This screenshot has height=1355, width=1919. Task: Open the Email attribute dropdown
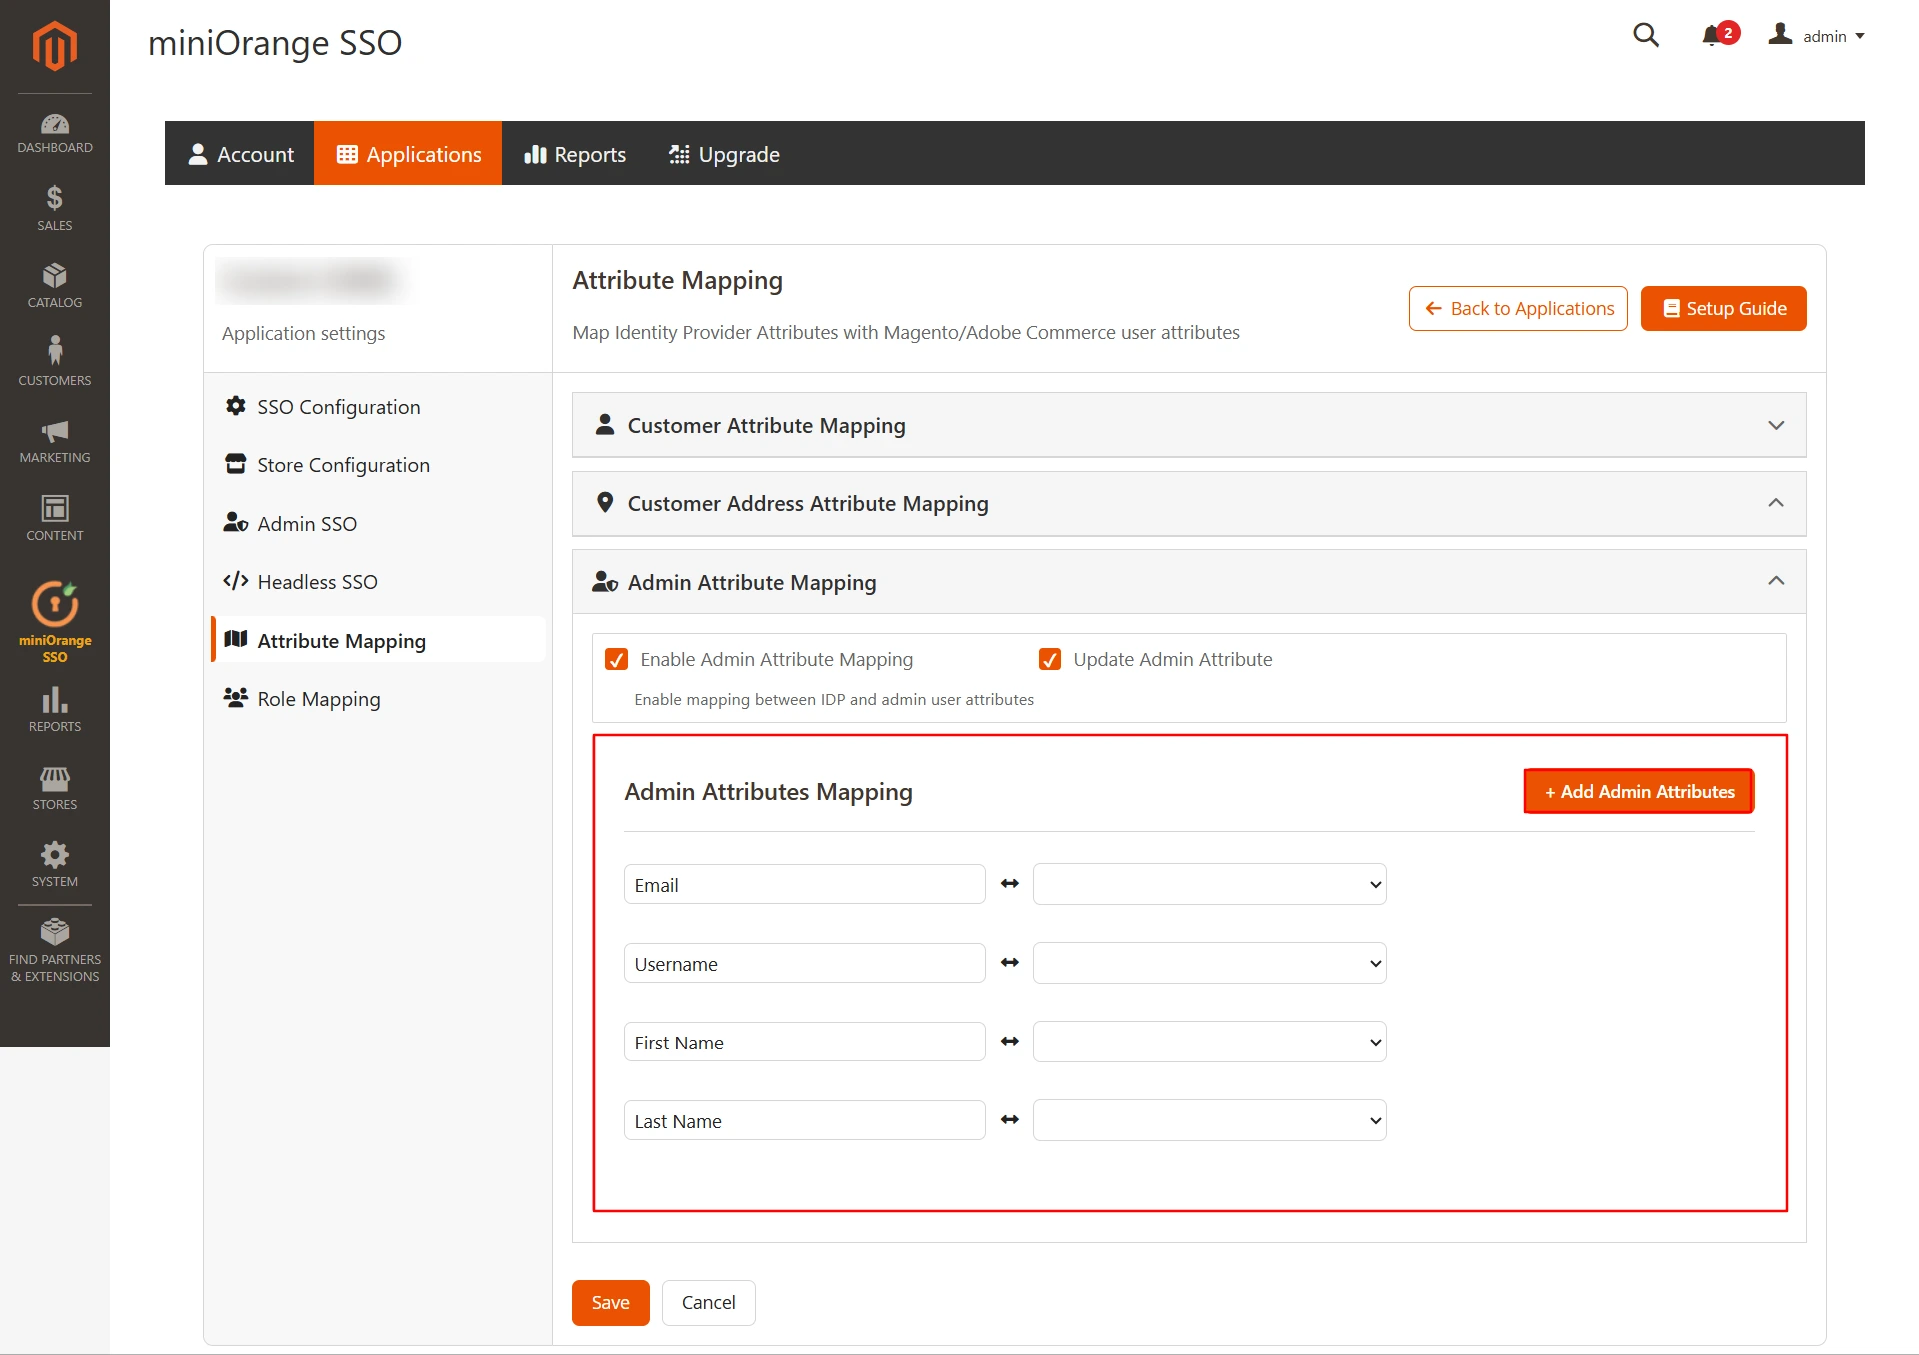(1209, 884)
